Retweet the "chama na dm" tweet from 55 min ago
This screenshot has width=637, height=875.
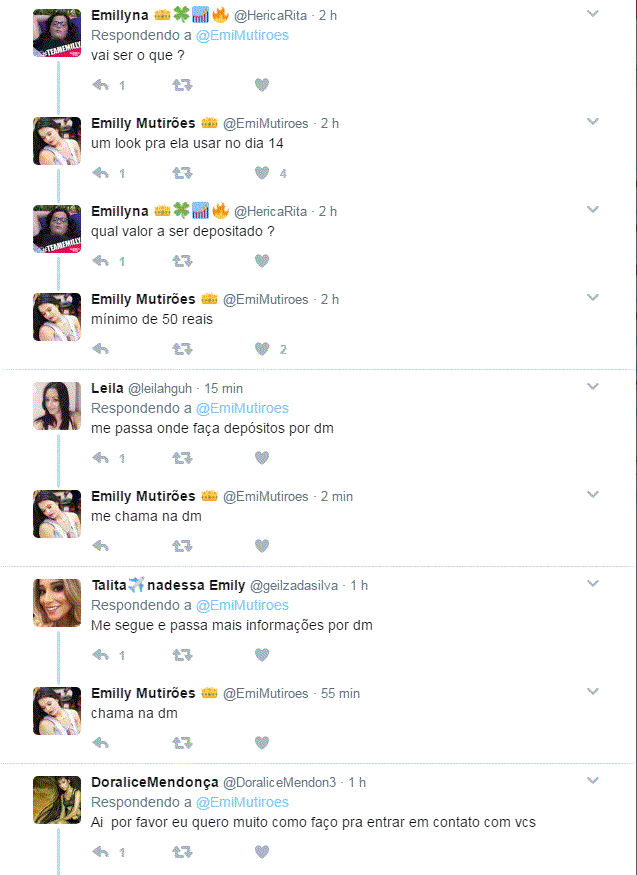pos(182,743)
